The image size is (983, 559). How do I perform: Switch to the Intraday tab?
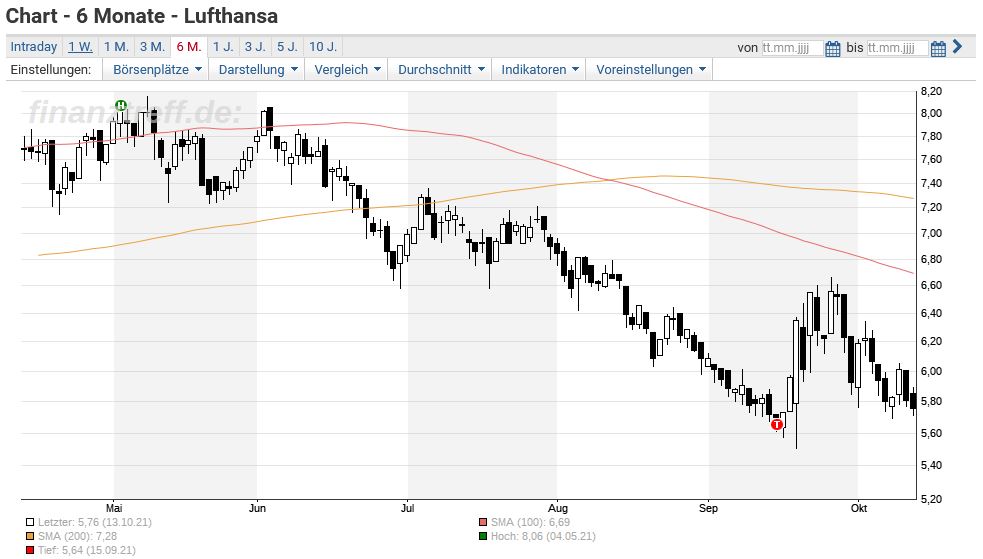(34, 47)
